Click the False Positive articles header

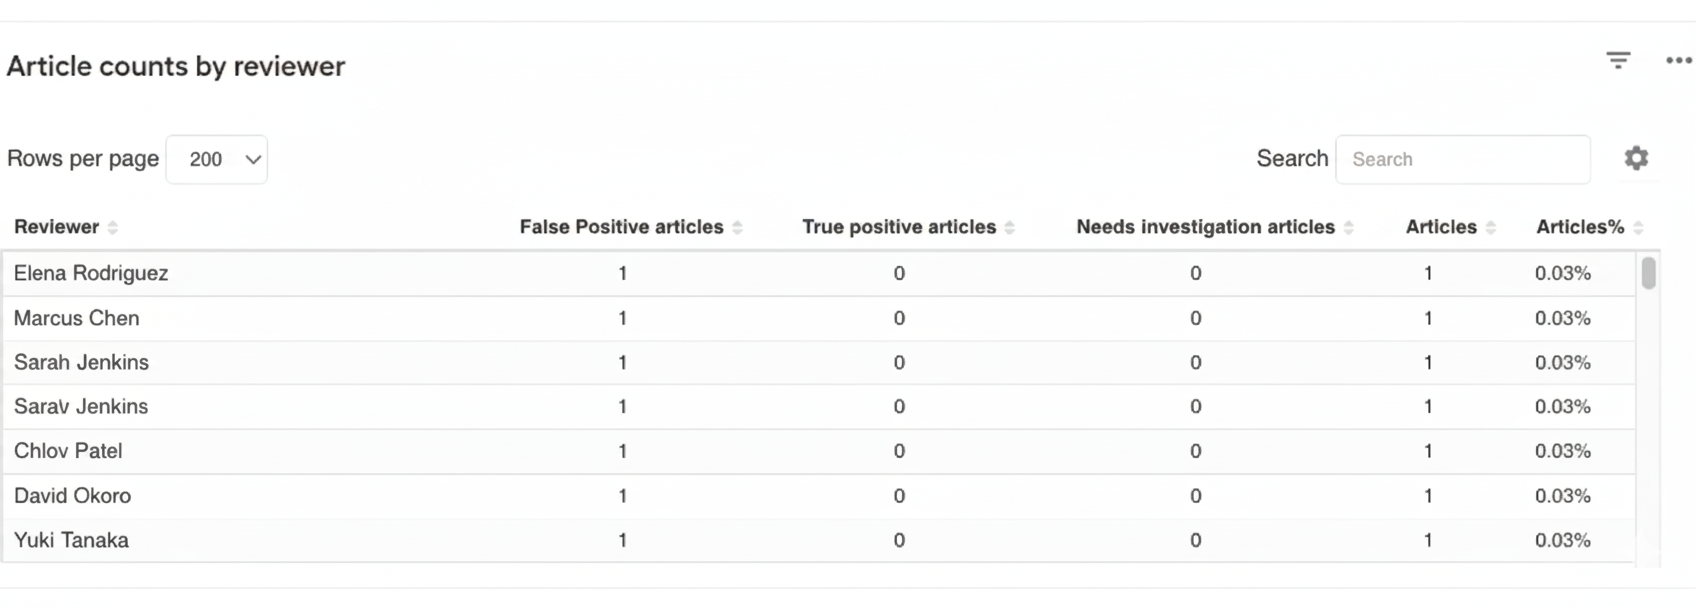pos(621,227)
